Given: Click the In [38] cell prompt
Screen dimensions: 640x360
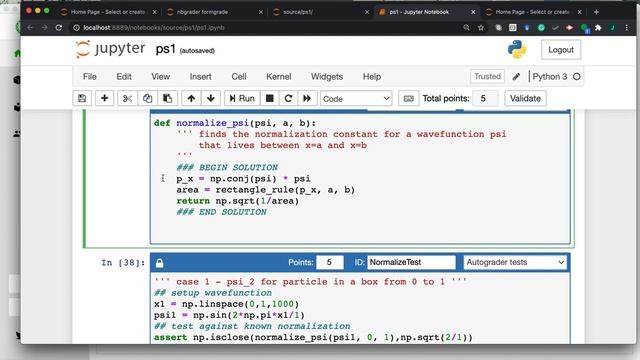Looking at the screenshot, I should coord(123,262).
